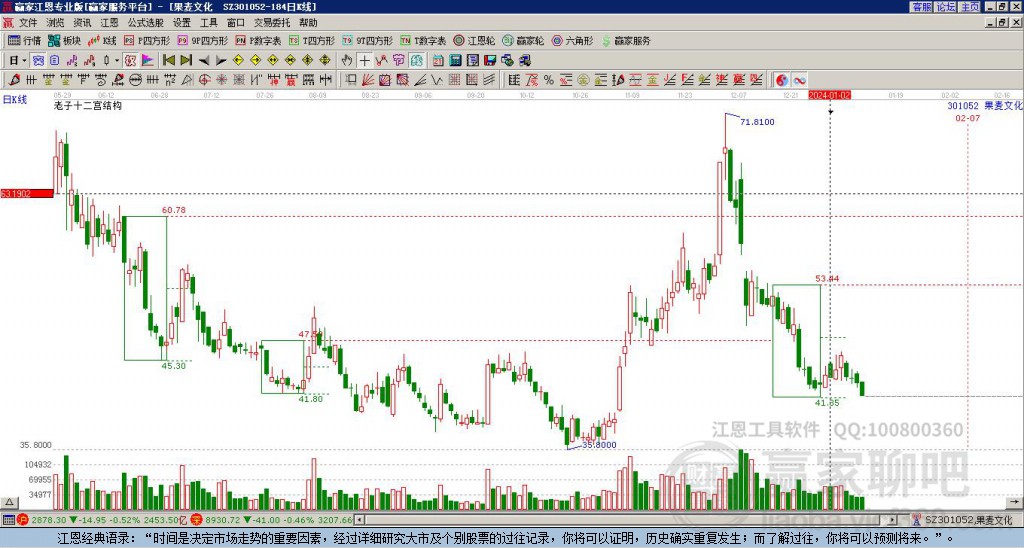1024x548 pixels.
Task: Open the 江恩轮 tool
Action: 474,40
